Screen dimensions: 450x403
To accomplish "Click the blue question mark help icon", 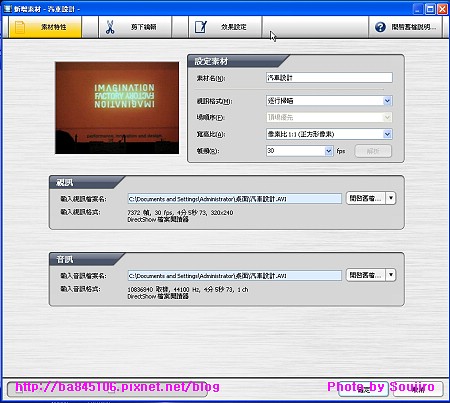I will tap(380, 27).
